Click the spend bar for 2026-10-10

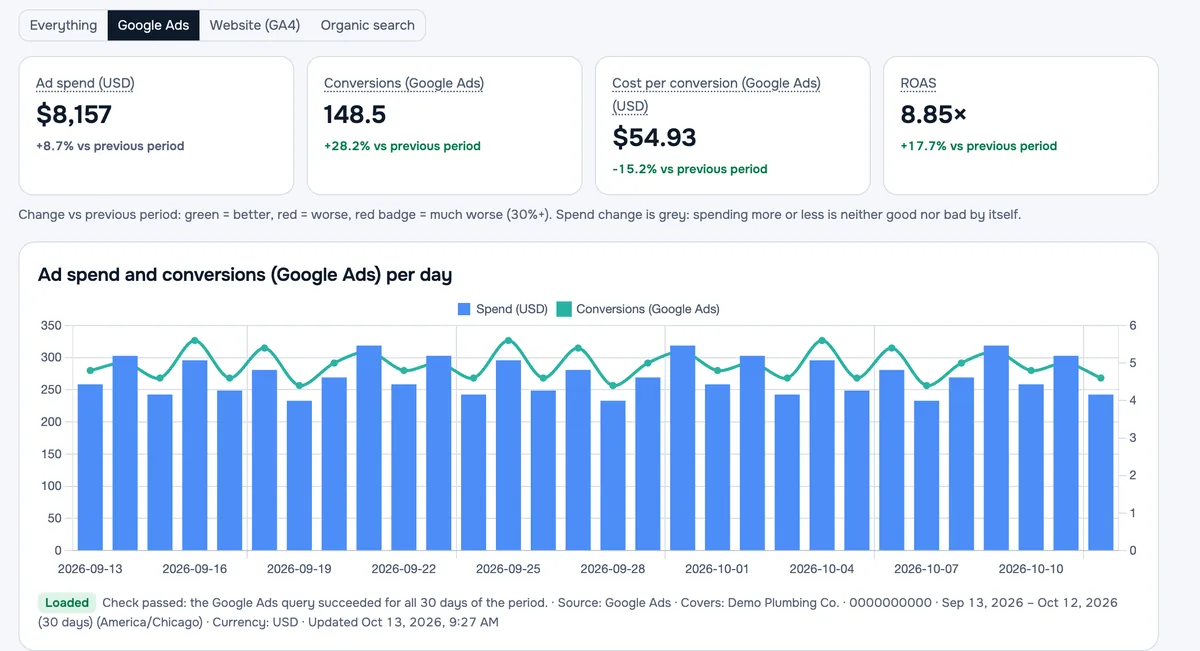click(1031, 467)
